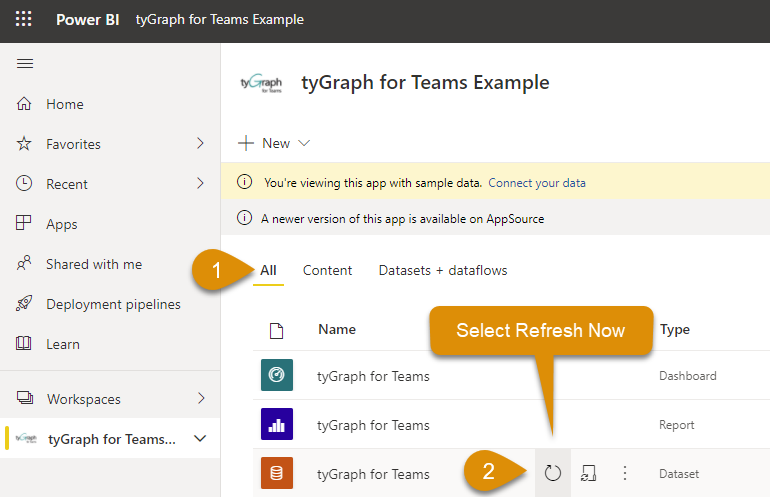Sort the list by the Name column header
Image resolution: width=770 pixels, height=497 pixels.
click(337, 329)
